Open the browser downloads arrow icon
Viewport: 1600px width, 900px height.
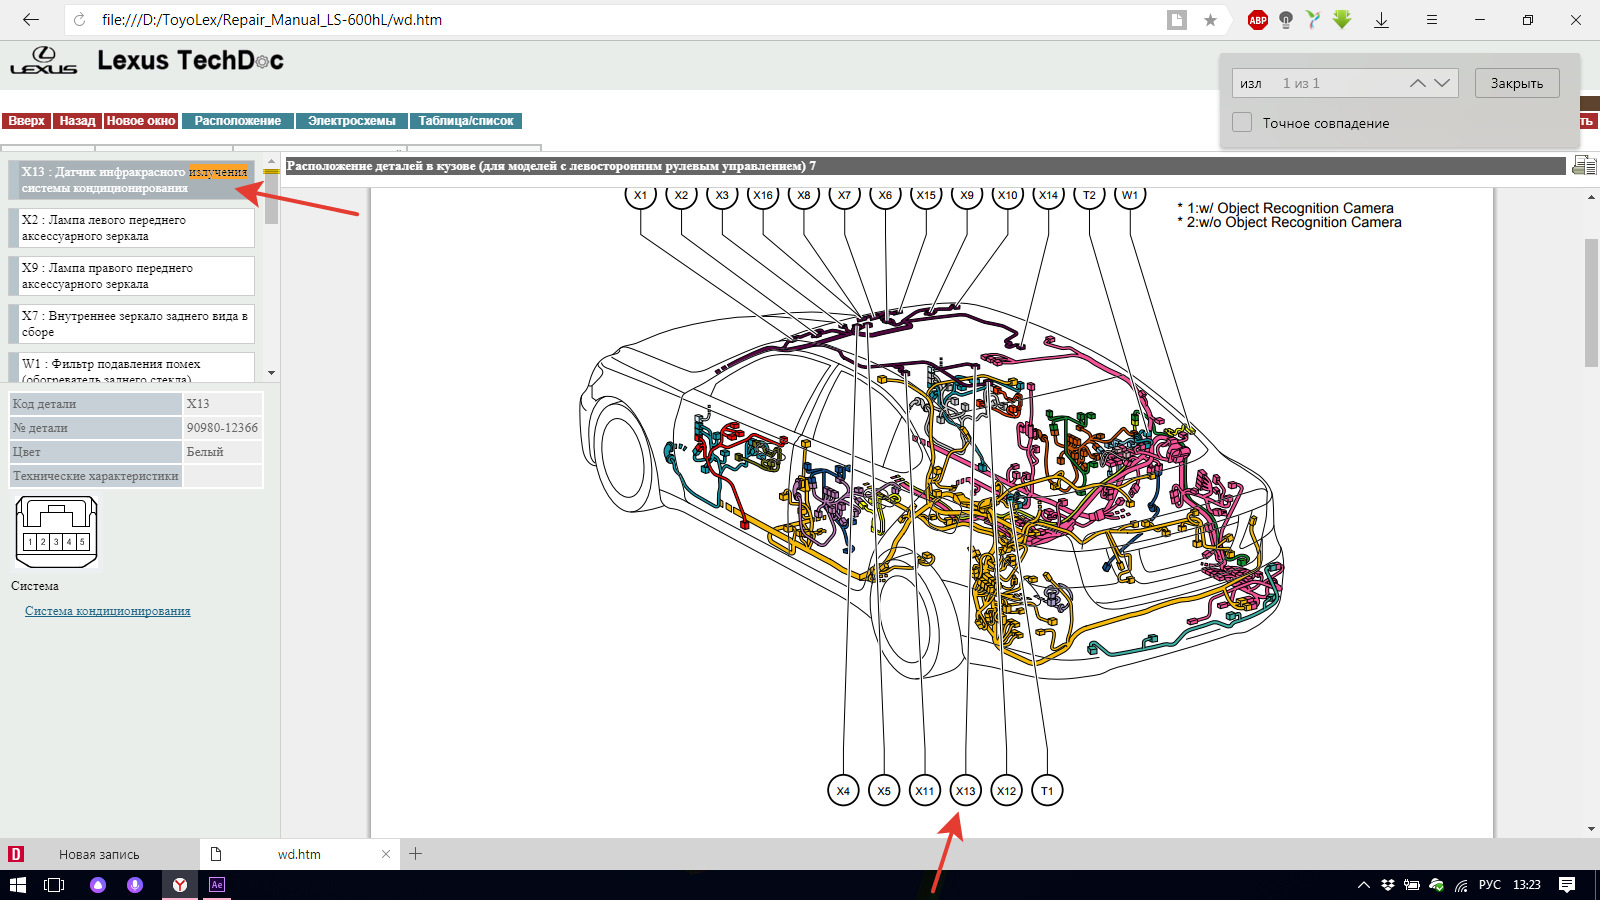click(x=1381, y=20)
